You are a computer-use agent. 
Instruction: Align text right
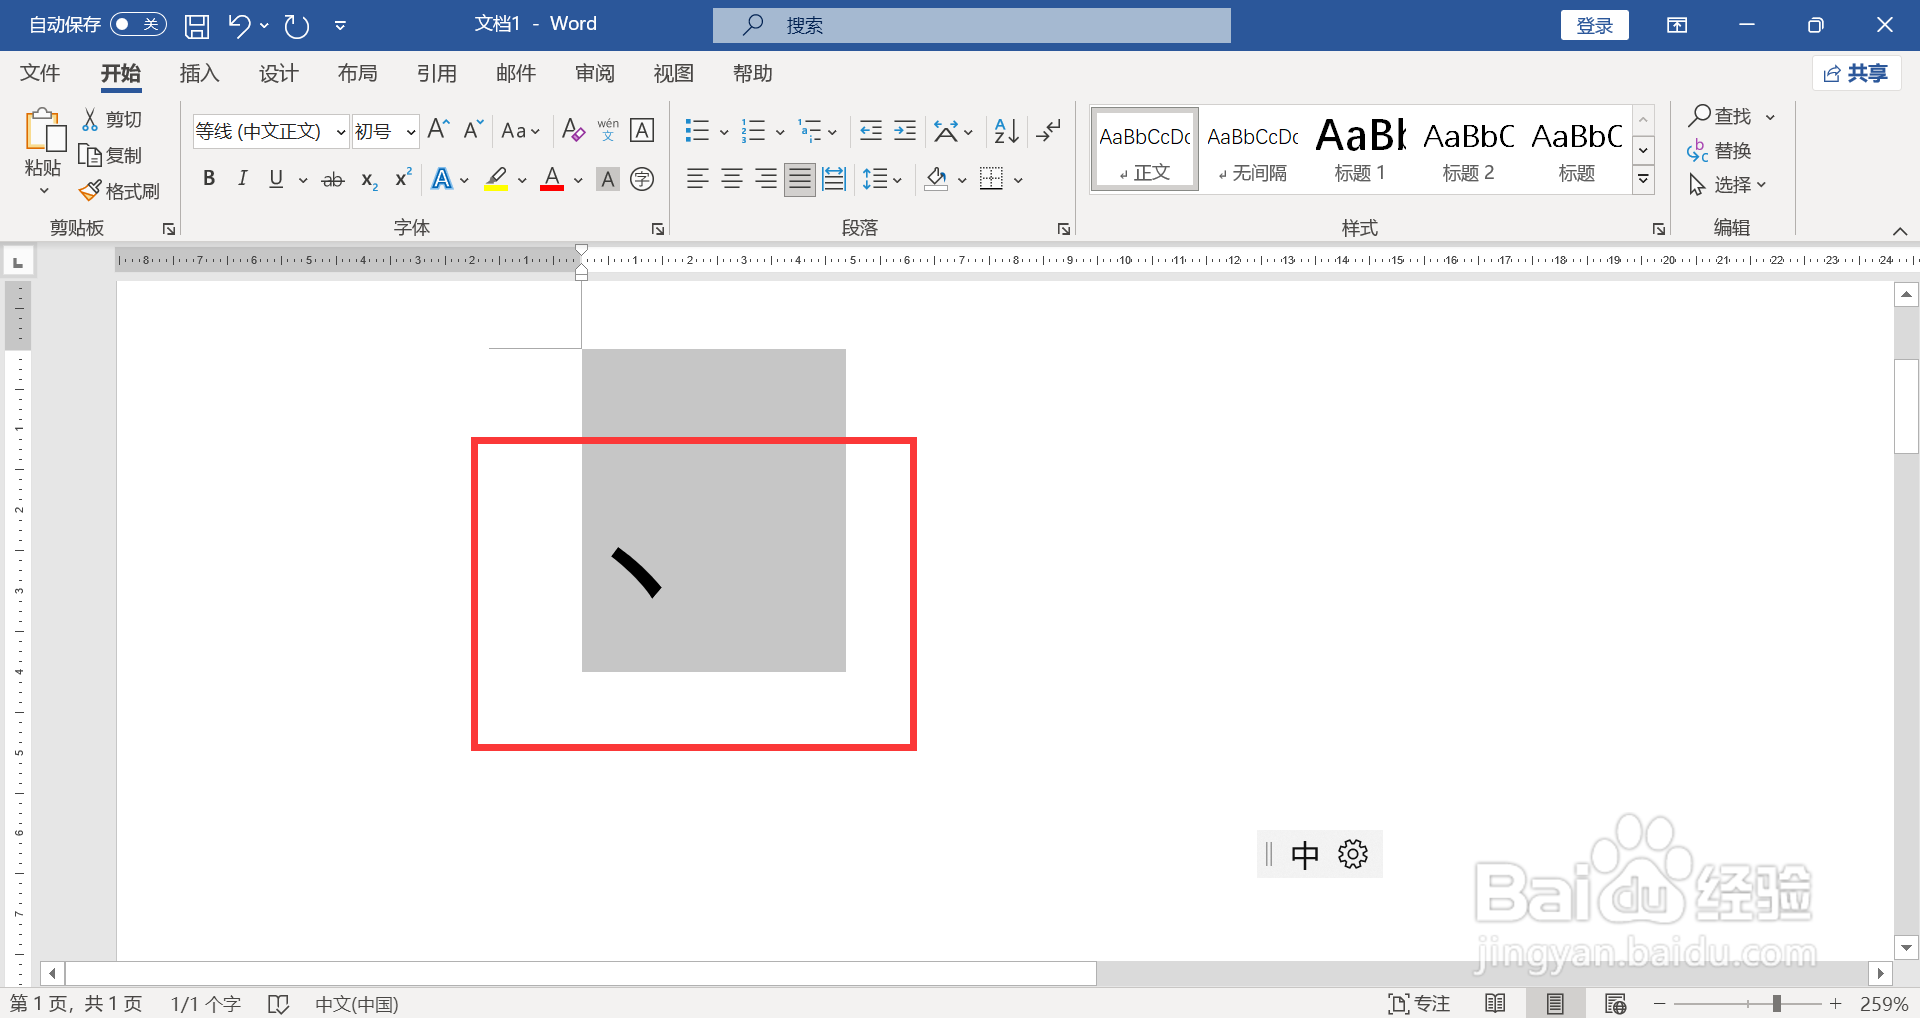[765, 179]
